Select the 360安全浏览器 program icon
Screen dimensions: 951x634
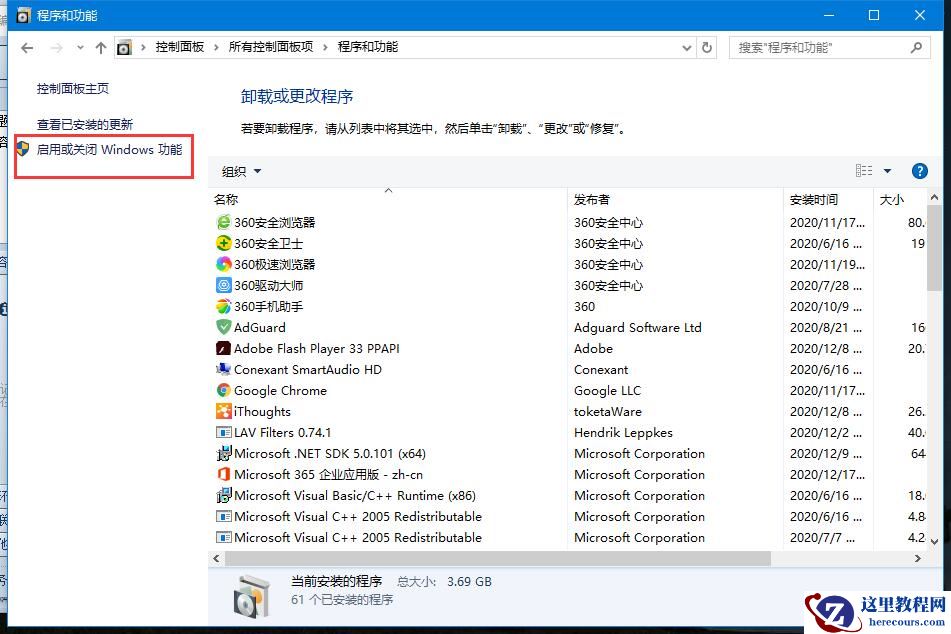click(x=224, y=222)
